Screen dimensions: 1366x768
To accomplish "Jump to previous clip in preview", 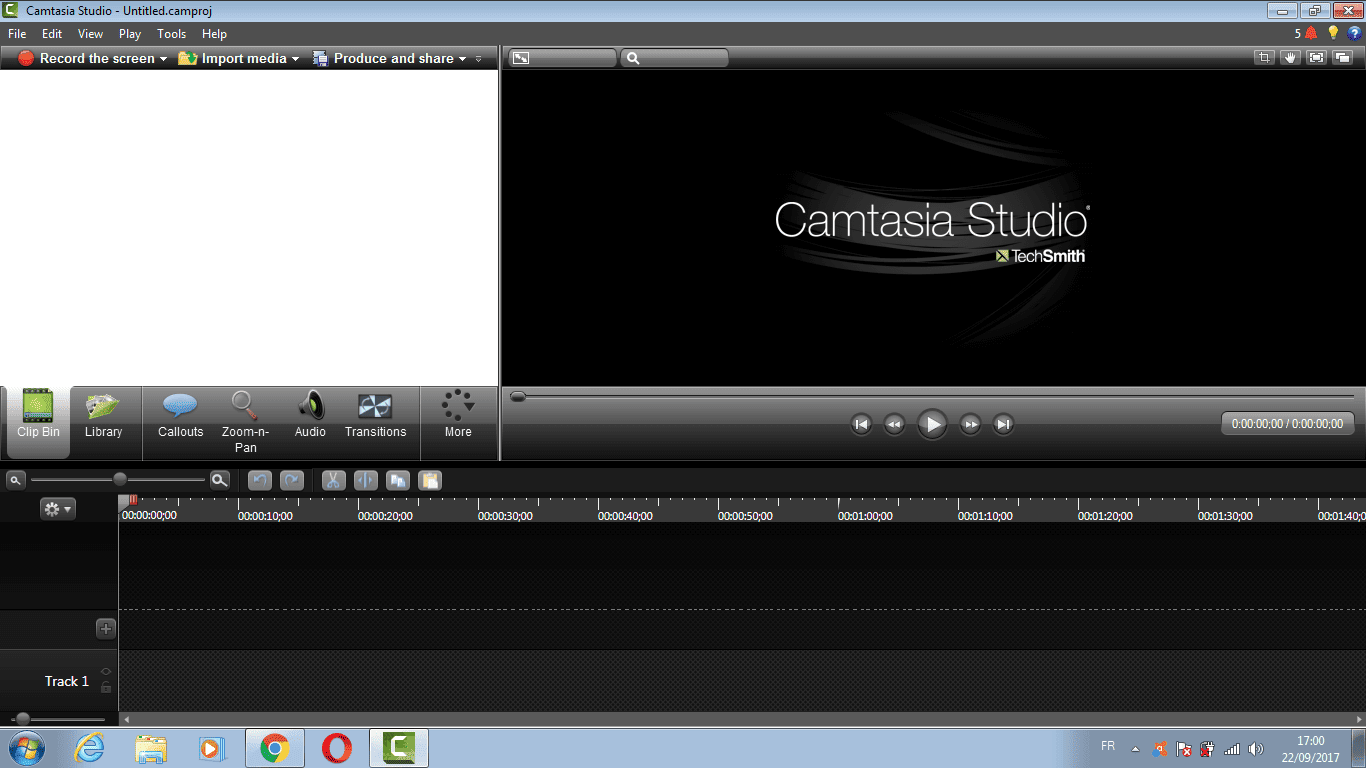I will [861, 424].
